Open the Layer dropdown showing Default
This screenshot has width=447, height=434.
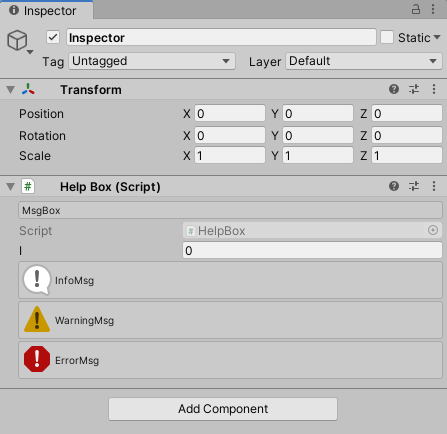(364, 61)
